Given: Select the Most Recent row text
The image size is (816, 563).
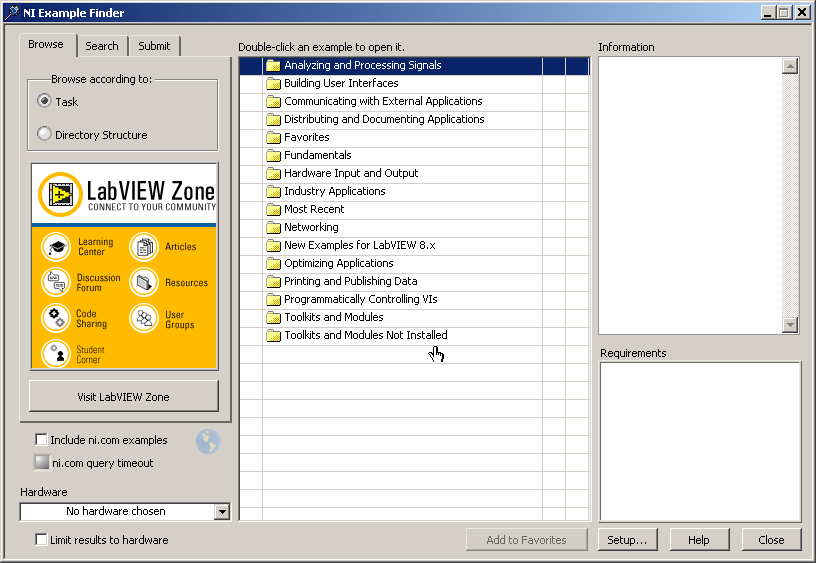Looking at the screenshot, I should (x=314, y=209).
